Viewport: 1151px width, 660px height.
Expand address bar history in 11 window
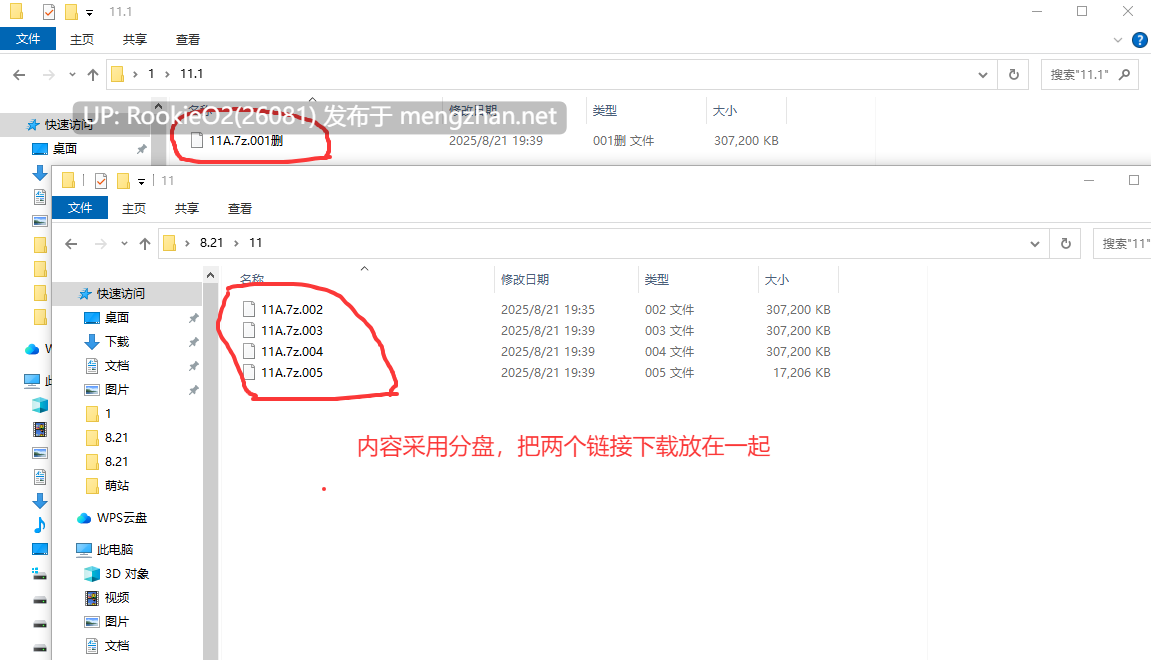[1035, 244]
